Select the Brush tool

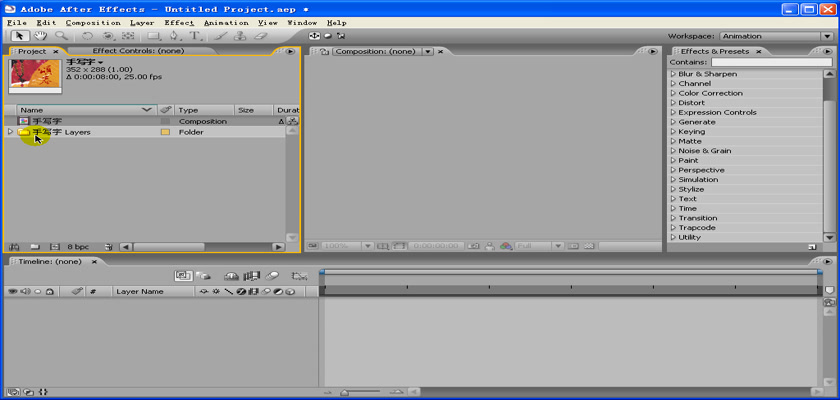pyautogui.click(x=220, y=36)
